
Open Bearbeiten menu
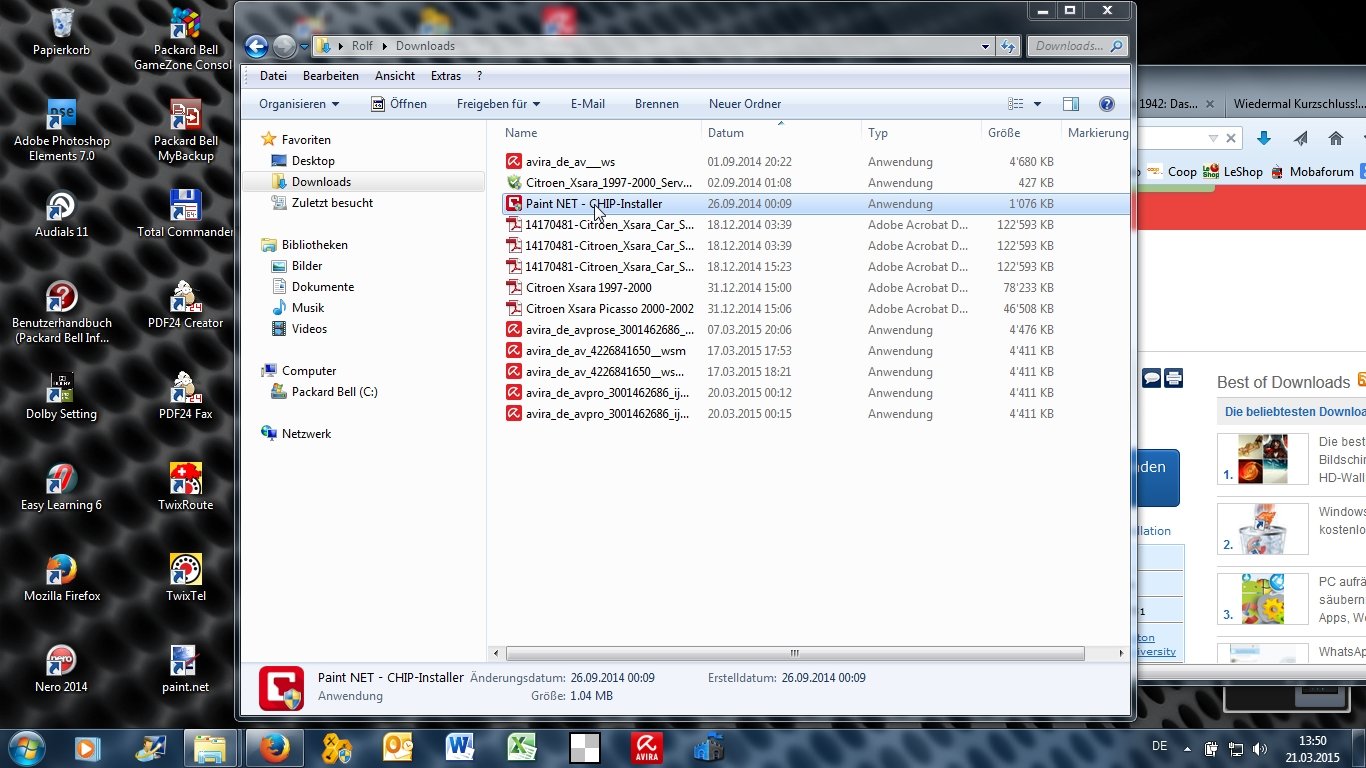coord(331,76)
